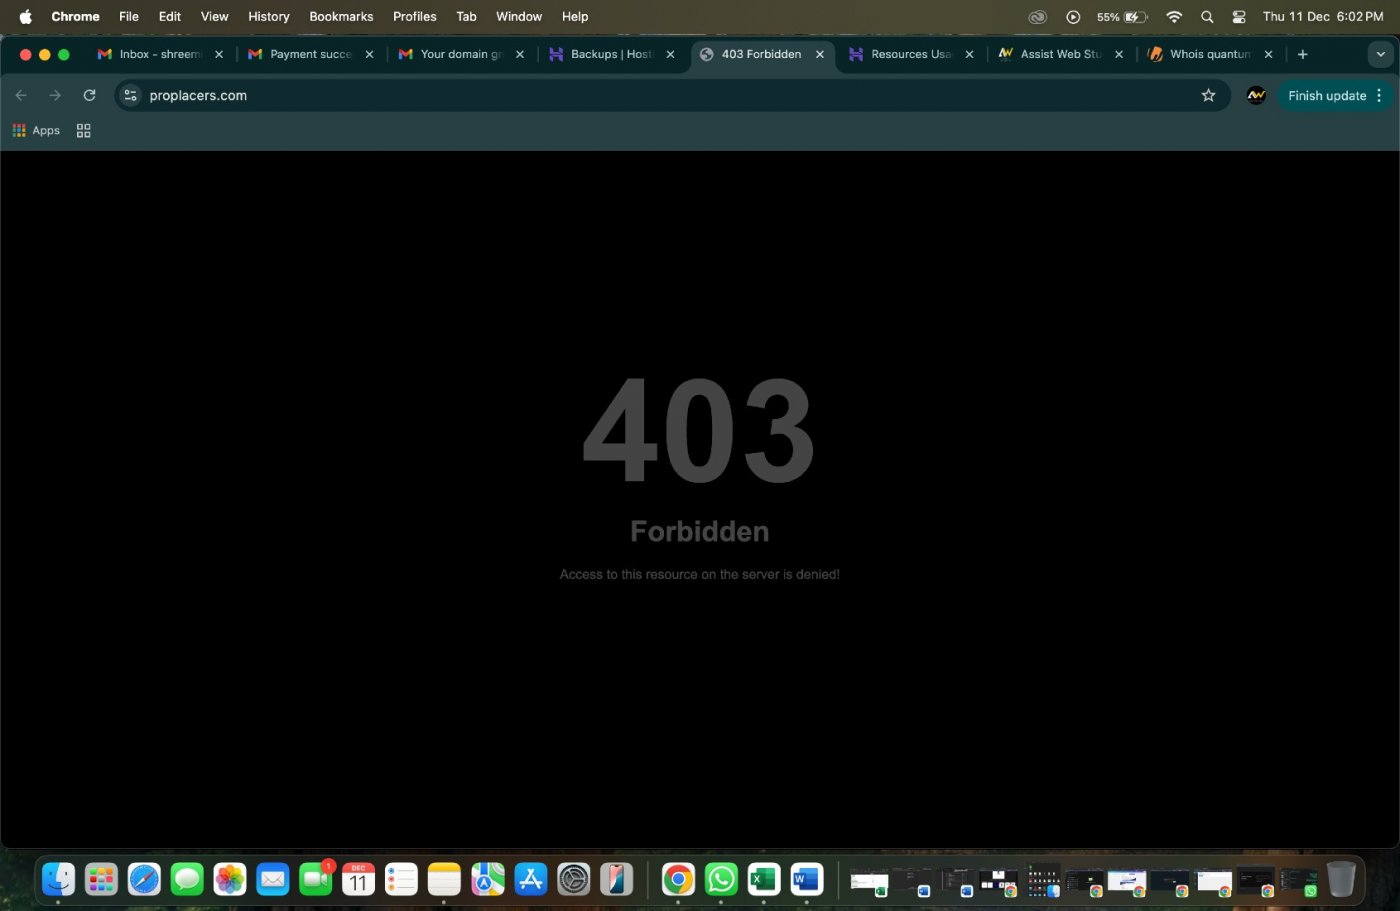Click the Finish update button
1400x911 pixels.
click(x=1326, y=95)
